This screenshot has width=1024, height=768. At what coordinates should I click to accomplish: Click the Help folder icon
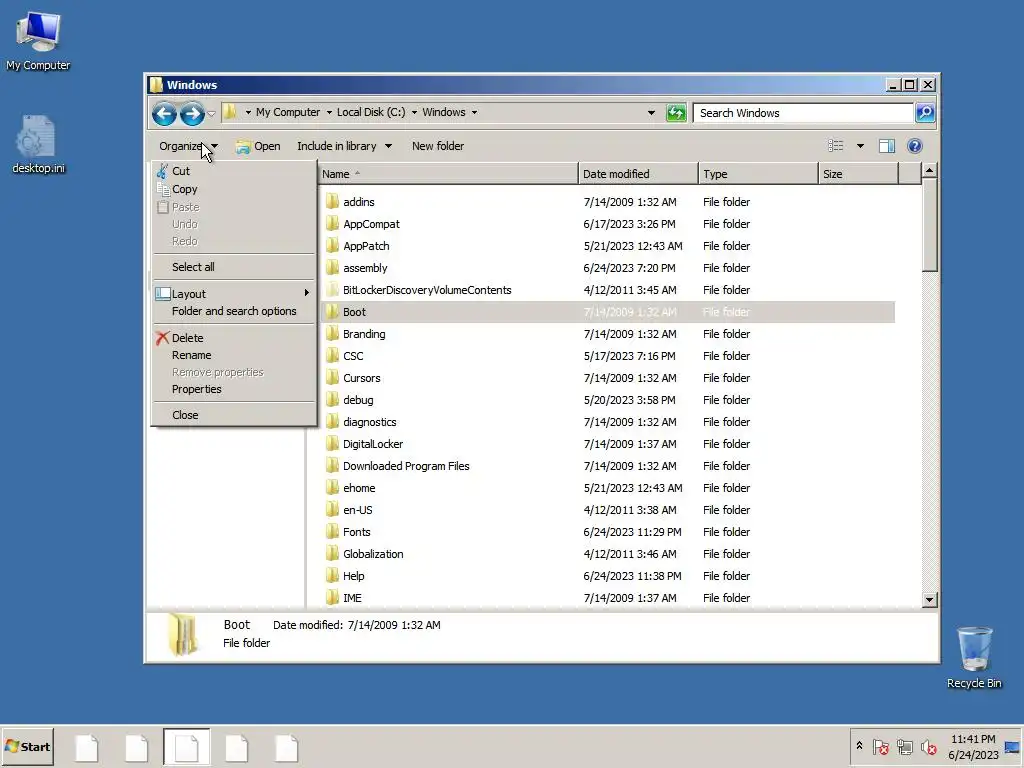click(332, 575)
